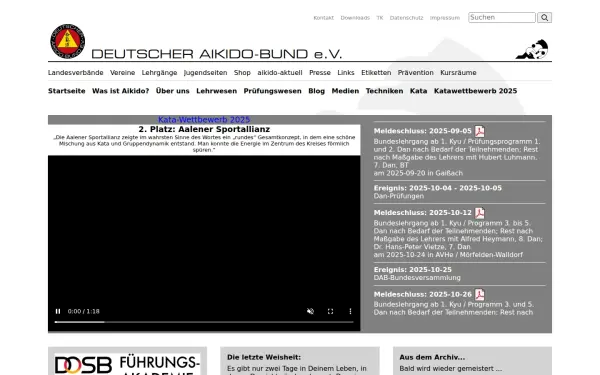
Task: Open PDF for Meldeschluss 2025-10-26
Action: (x=480, y=295)
